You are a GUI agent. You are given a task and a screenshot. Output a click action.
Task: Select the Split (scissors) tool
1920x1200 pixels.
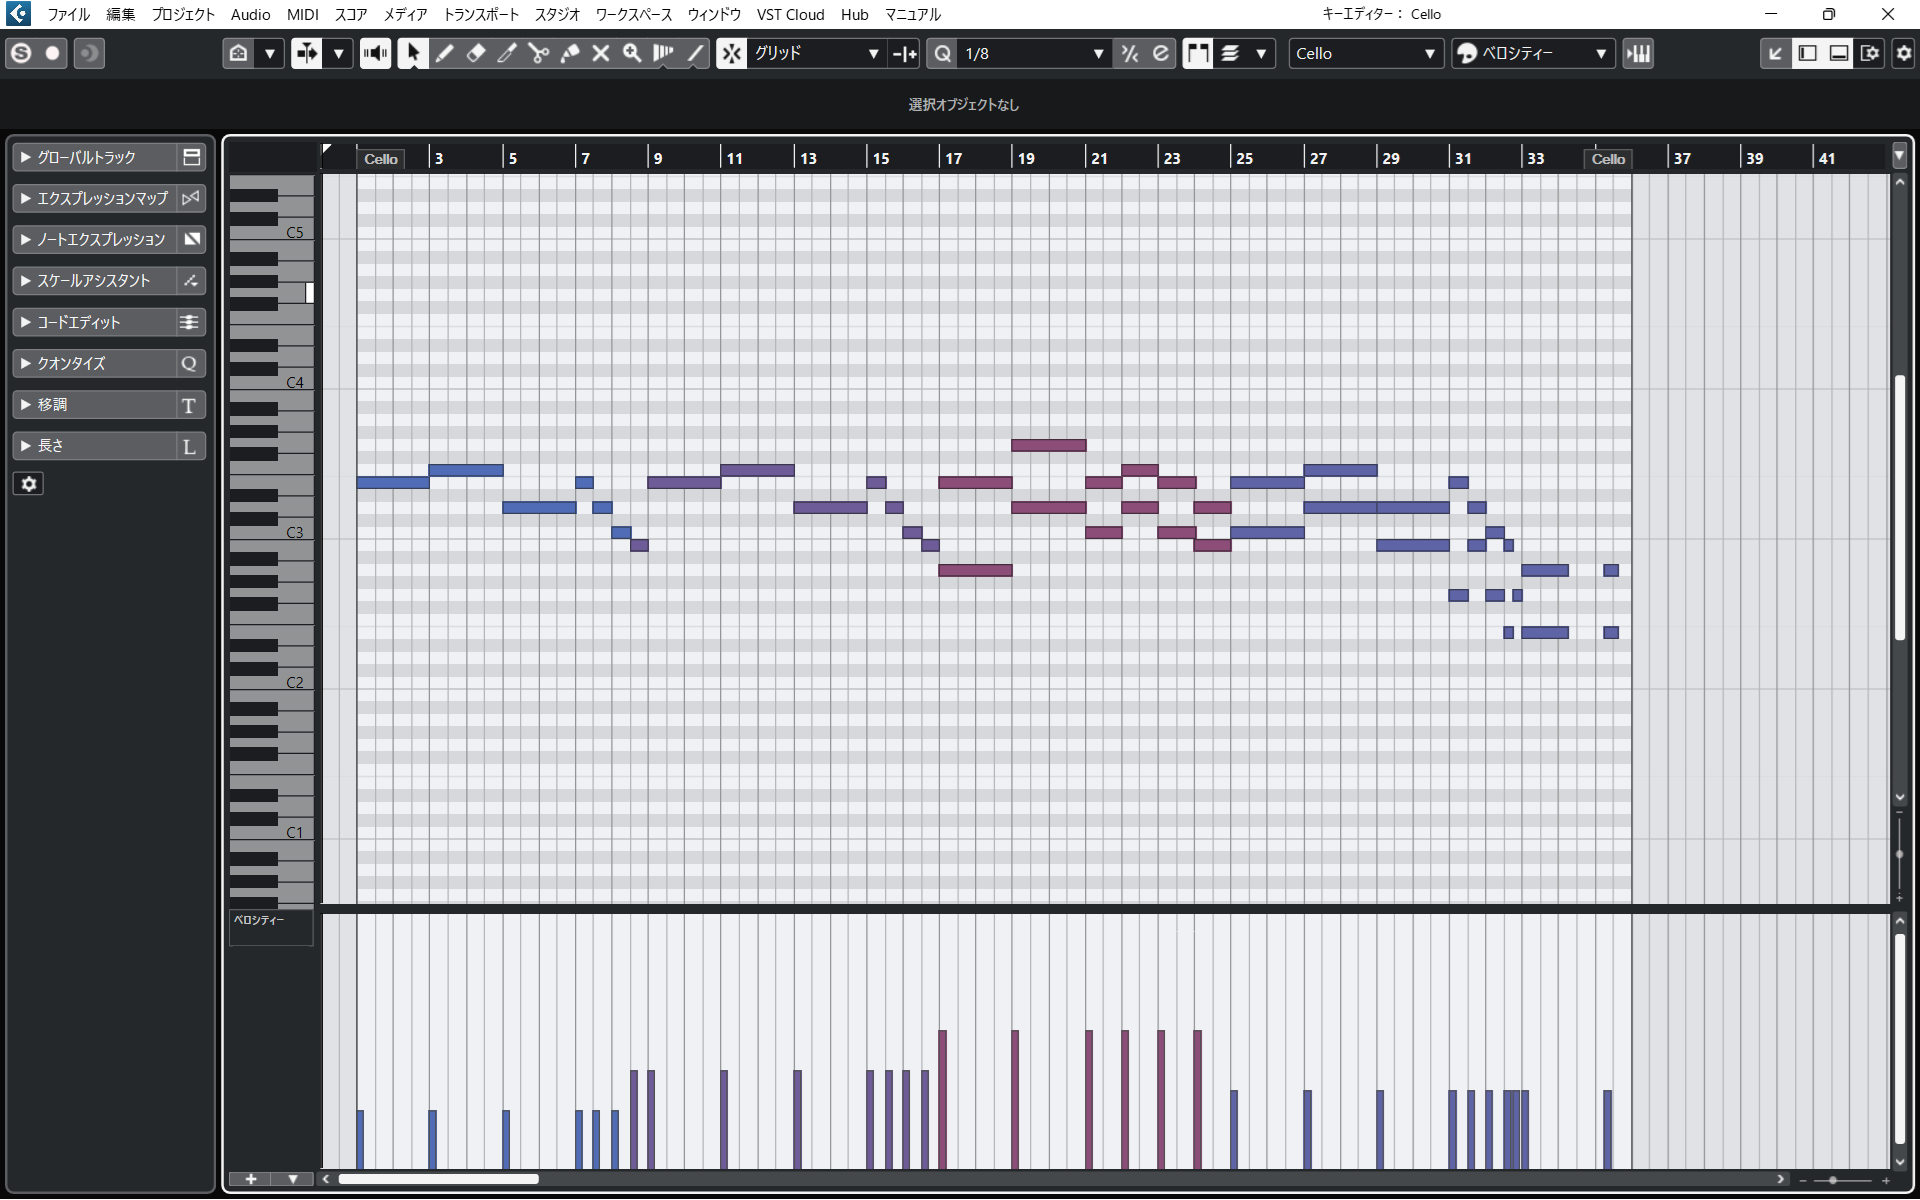pos(538,54)
